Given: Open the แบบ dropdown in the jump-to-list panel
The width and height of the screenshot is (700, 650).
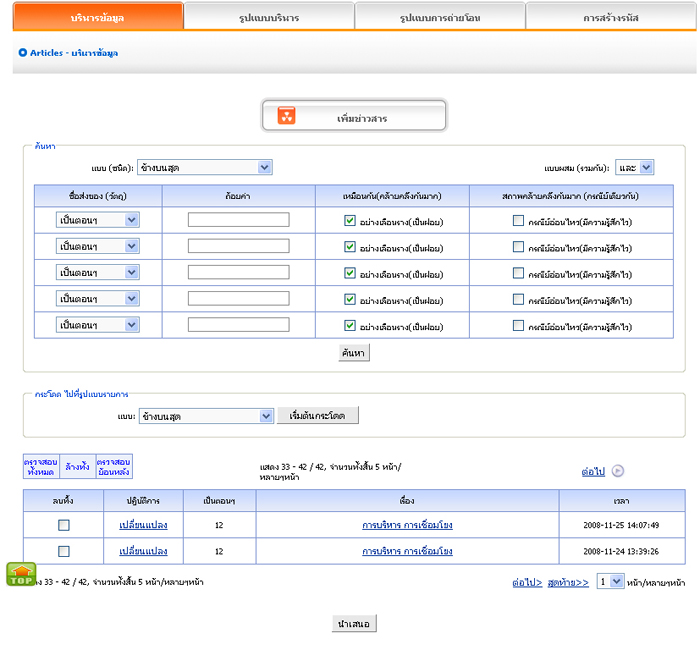Looking at the screenshot, I should (x=206, y=416).
